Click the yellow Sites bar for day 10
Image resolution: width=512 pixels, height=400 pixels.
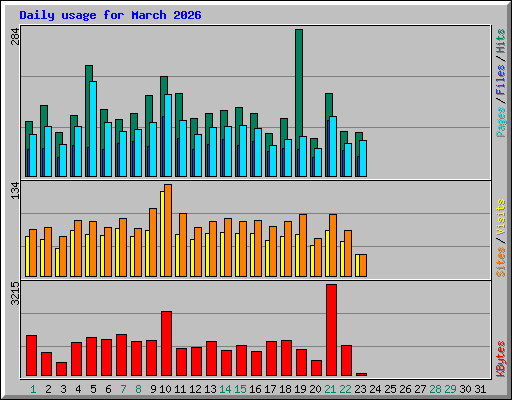pyautogui.click(x=162, y=234)
